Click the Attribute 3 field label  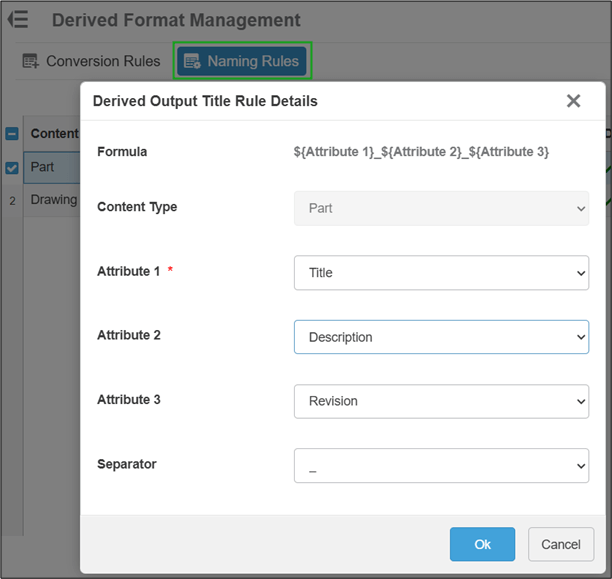pyautogui.click(x=129, y=399)
